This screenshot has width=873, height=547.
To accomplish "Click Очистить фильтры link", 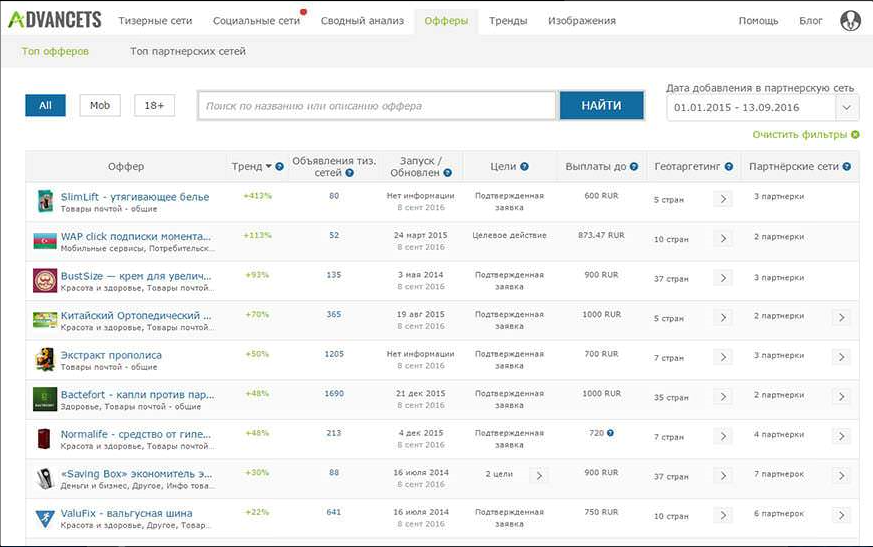I will 800,135.
